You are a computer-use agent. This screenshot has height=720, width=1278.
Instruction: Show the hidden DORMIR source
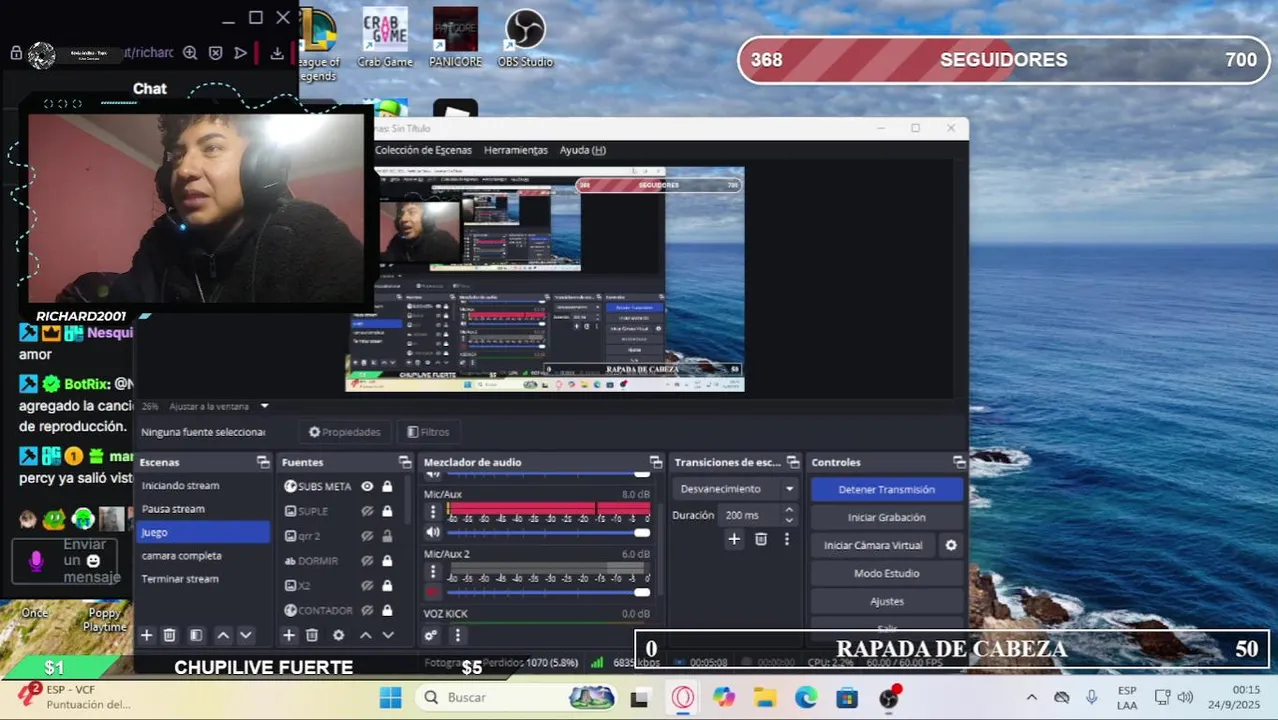tap(367, 561)
